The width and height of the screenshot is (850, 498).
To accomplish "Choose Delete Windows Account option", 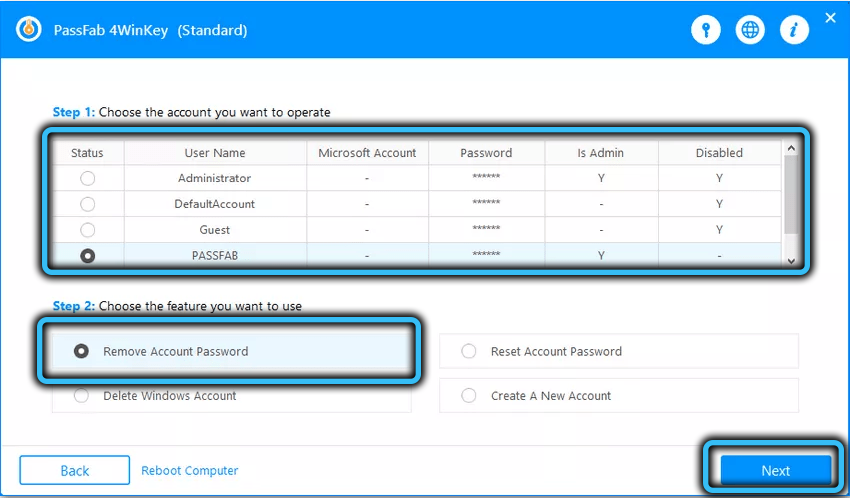I will click(231, 396).
